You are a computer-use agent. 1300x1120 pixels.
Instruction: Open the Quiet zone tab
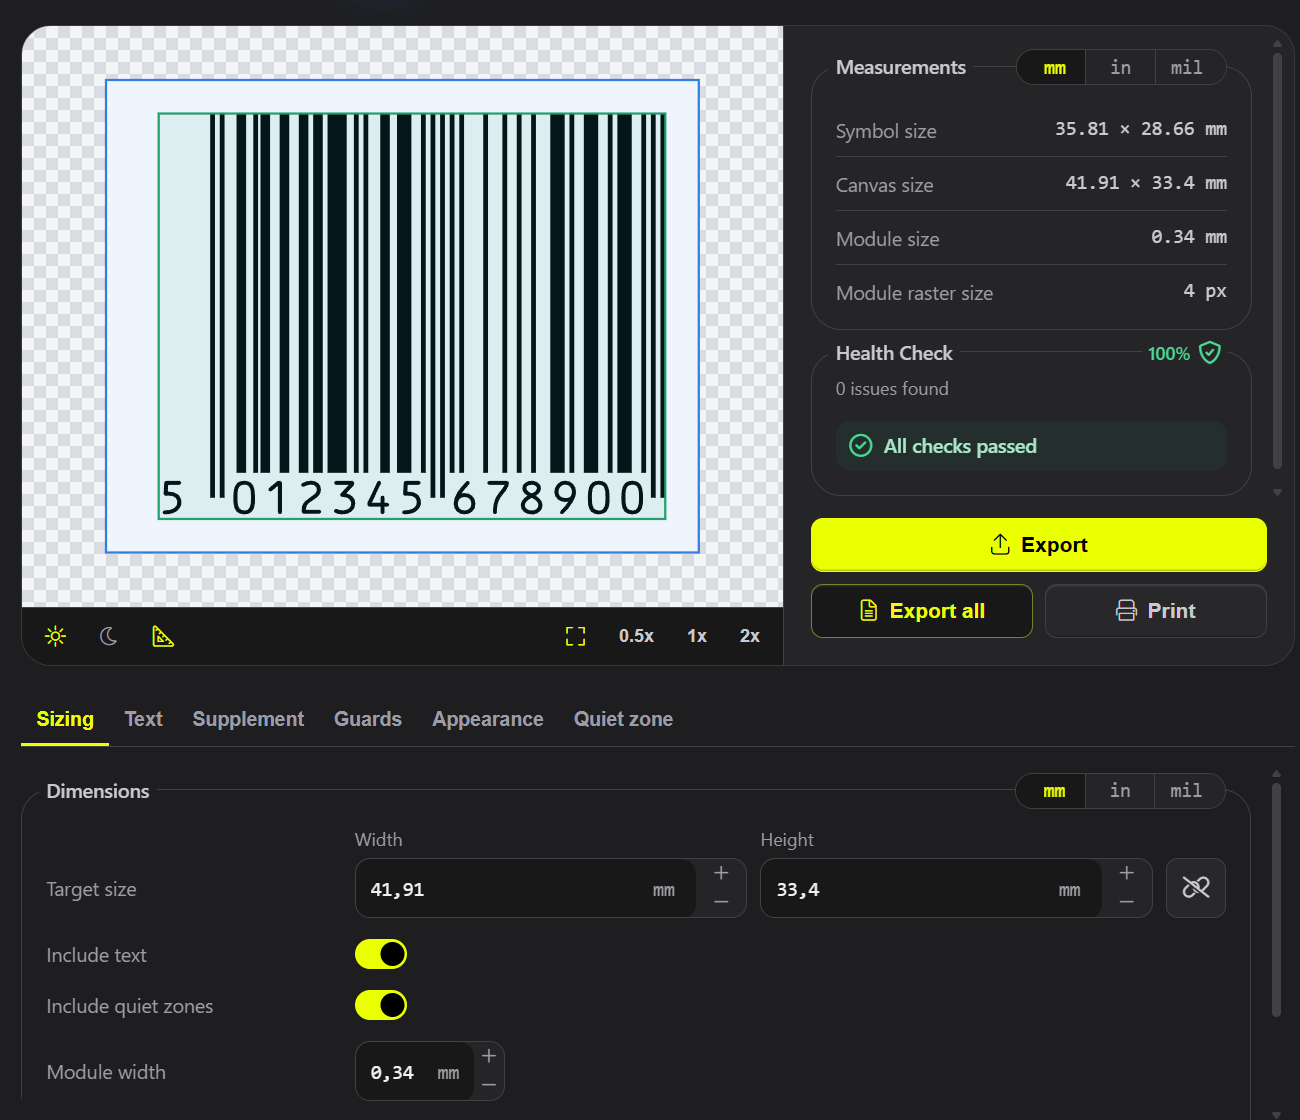[623, 719]
